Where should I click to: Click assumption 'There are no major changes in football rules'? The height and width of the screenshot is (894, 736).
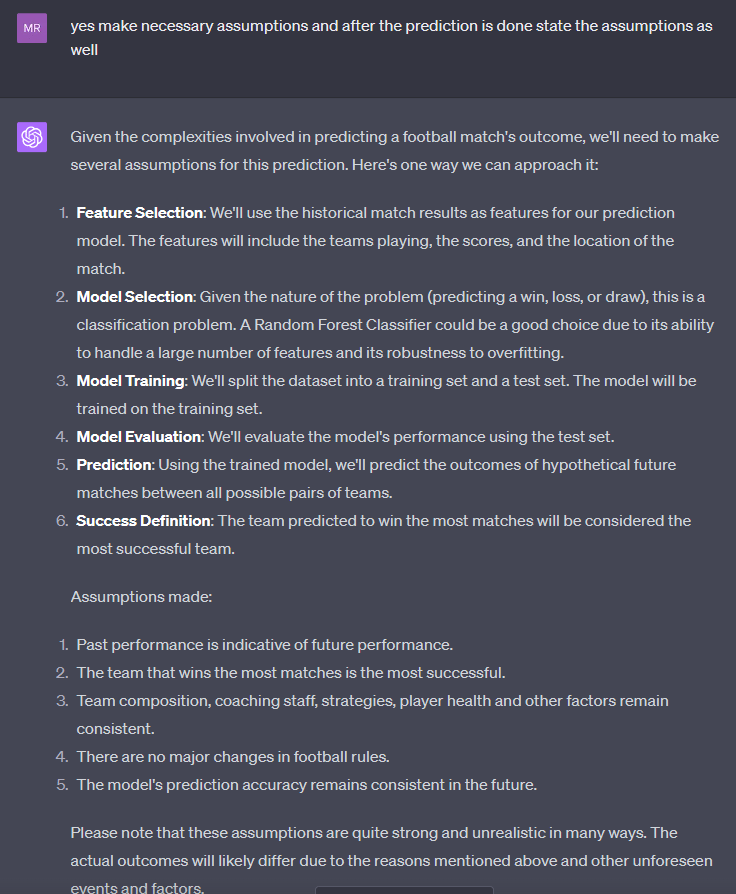[233, 757]
